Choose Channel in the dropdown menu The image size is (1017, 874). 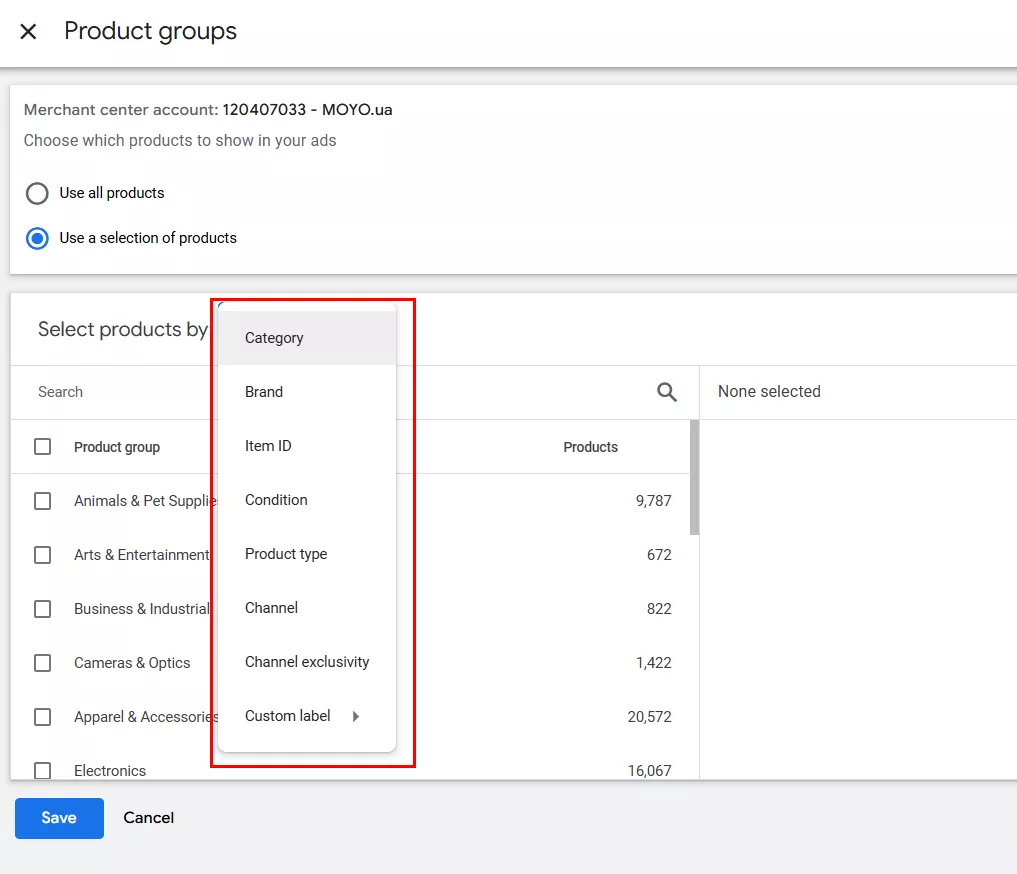(271, 608)
